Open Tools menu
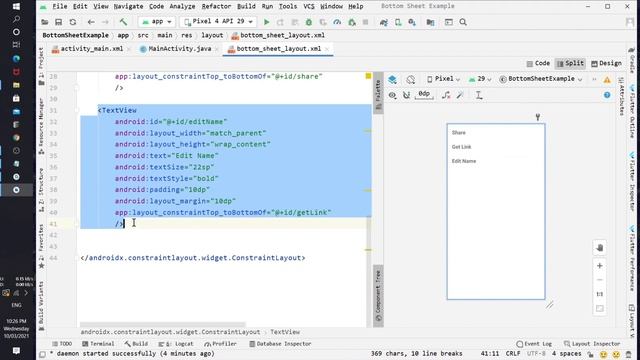This screenshot has width=640, height=360. [x=288, y=7]
